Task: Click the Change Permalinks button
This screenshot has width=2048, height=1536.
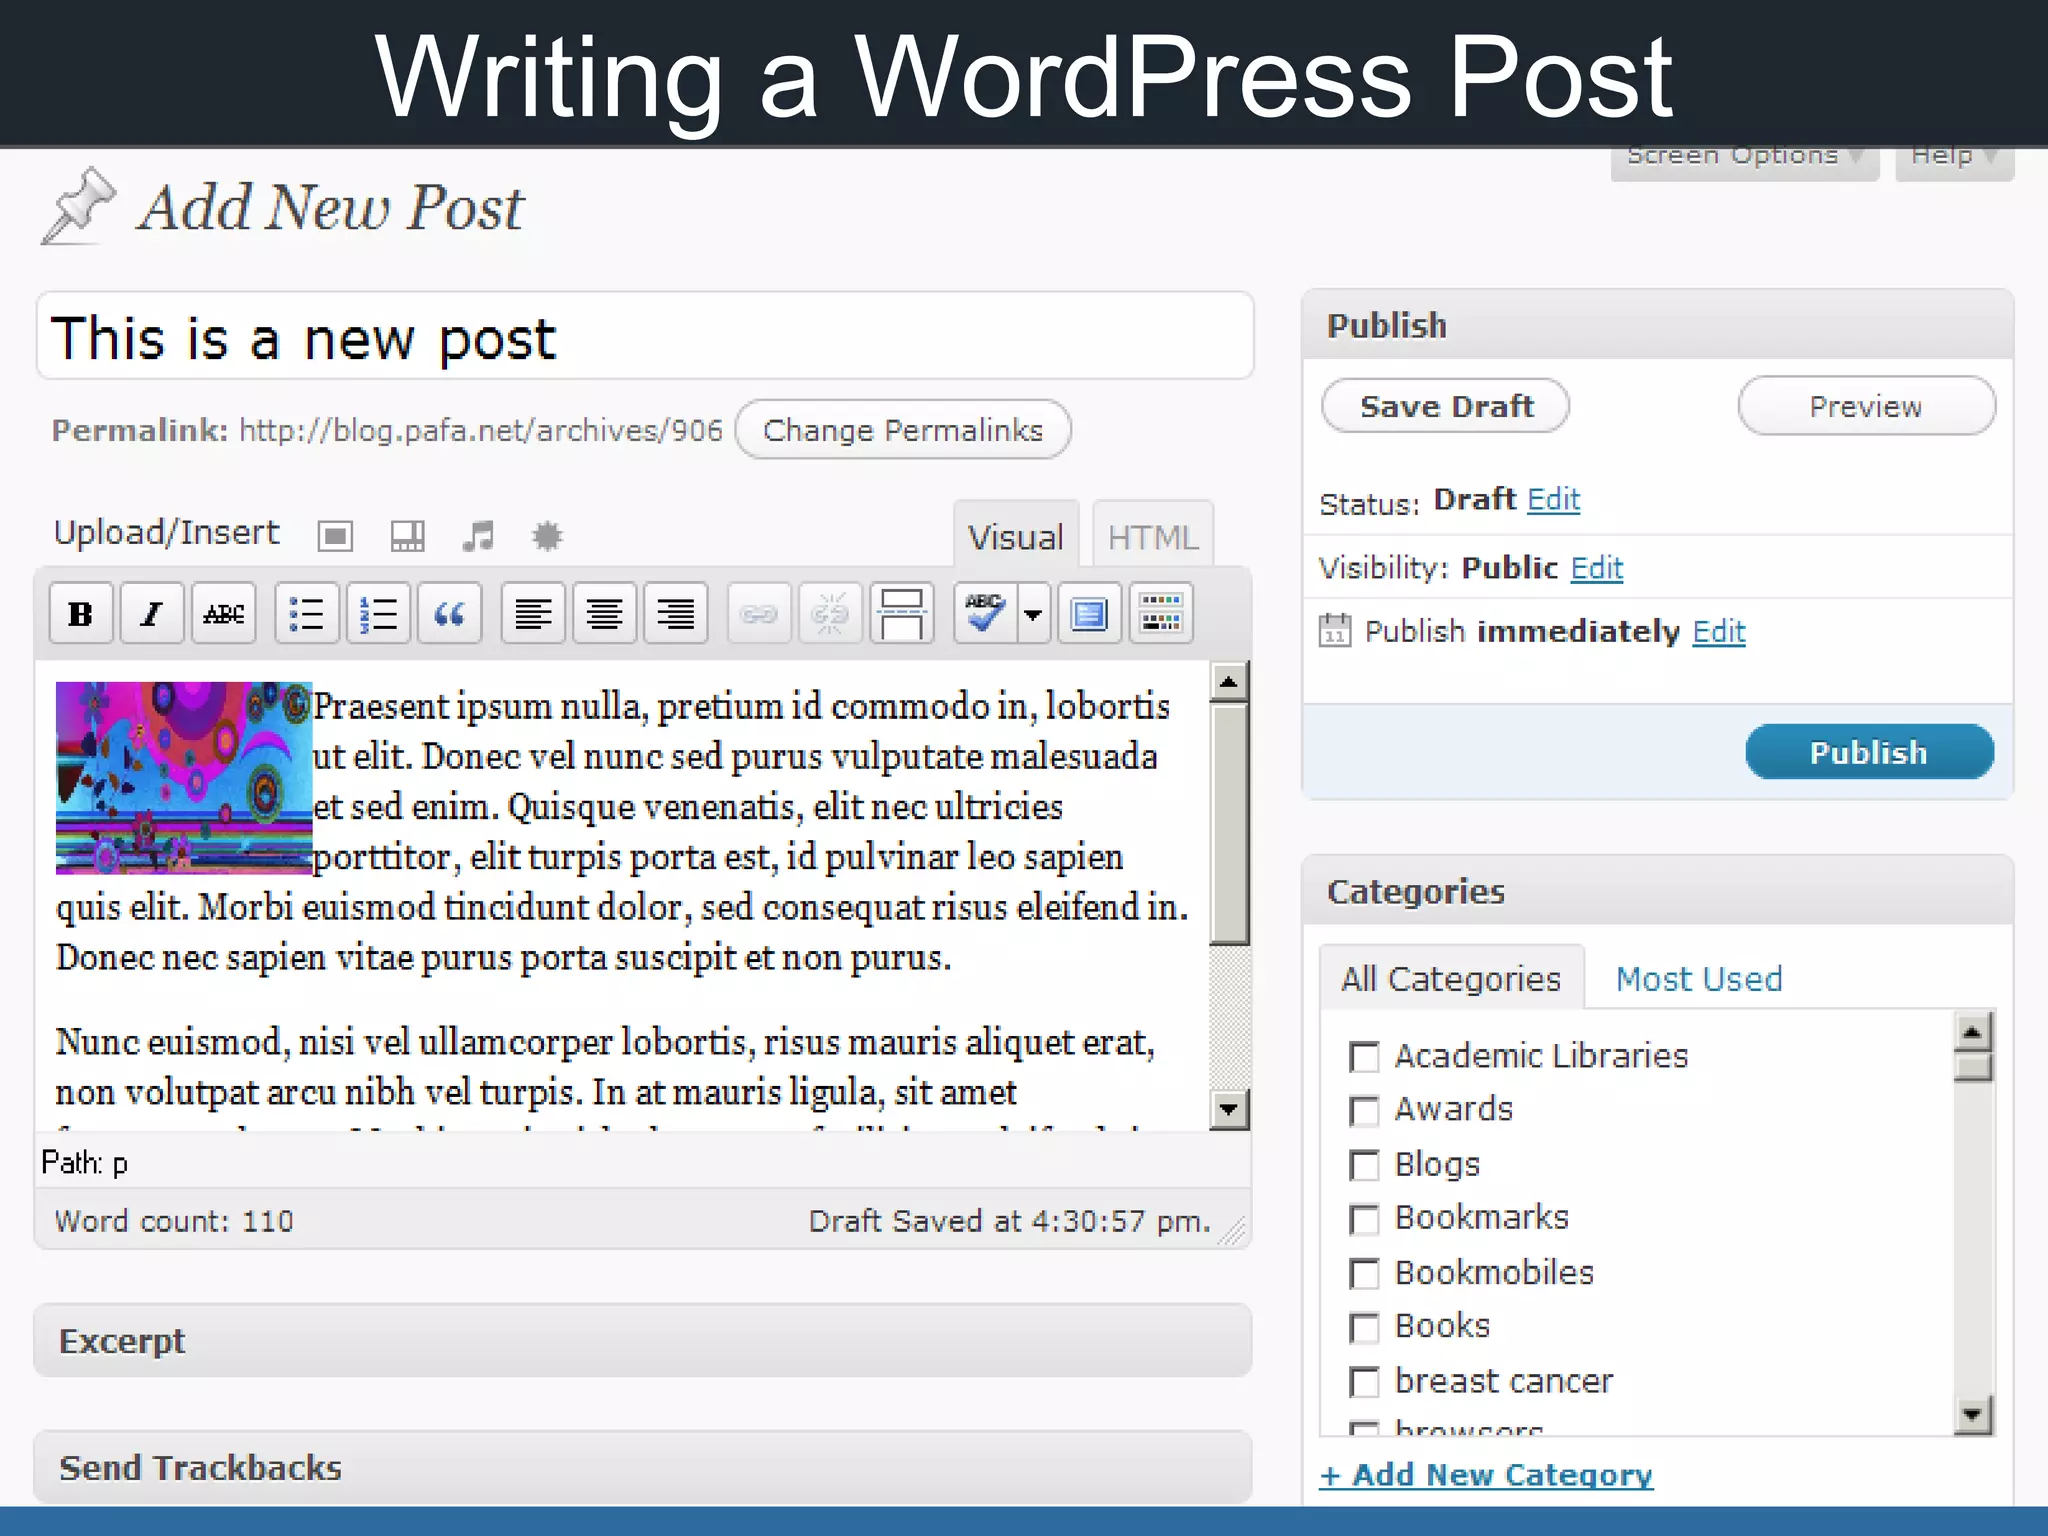Action: coord(903,430)
